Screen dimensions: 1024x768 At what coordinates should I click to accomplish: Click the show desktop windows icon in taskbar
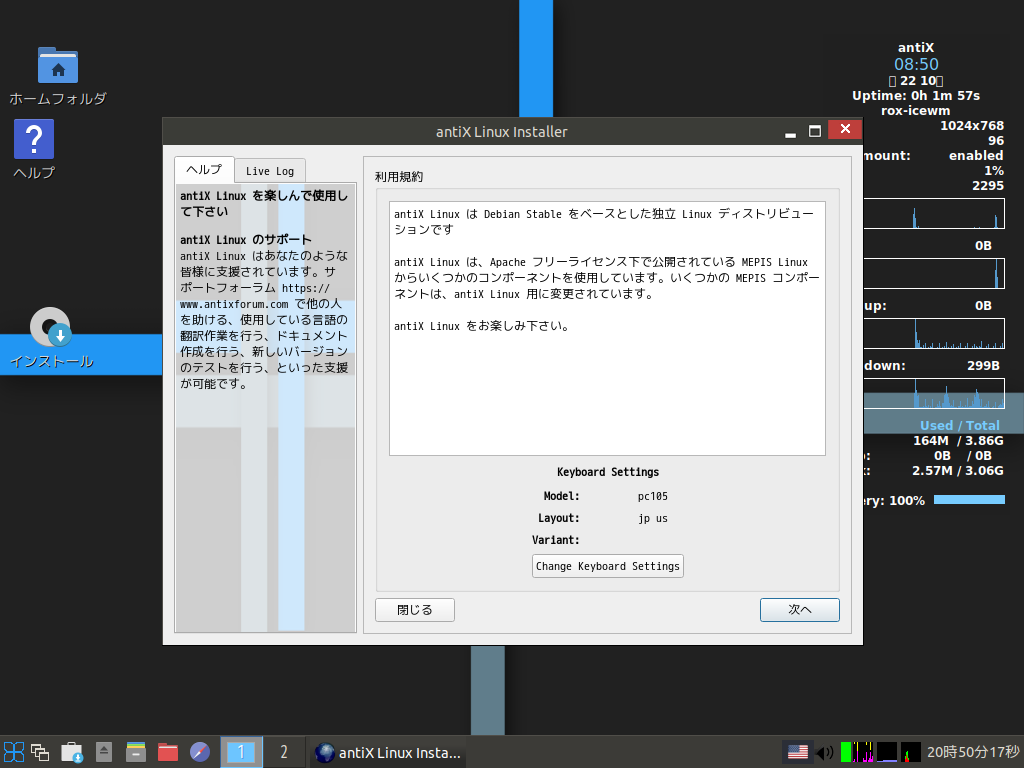pos(40,752)
